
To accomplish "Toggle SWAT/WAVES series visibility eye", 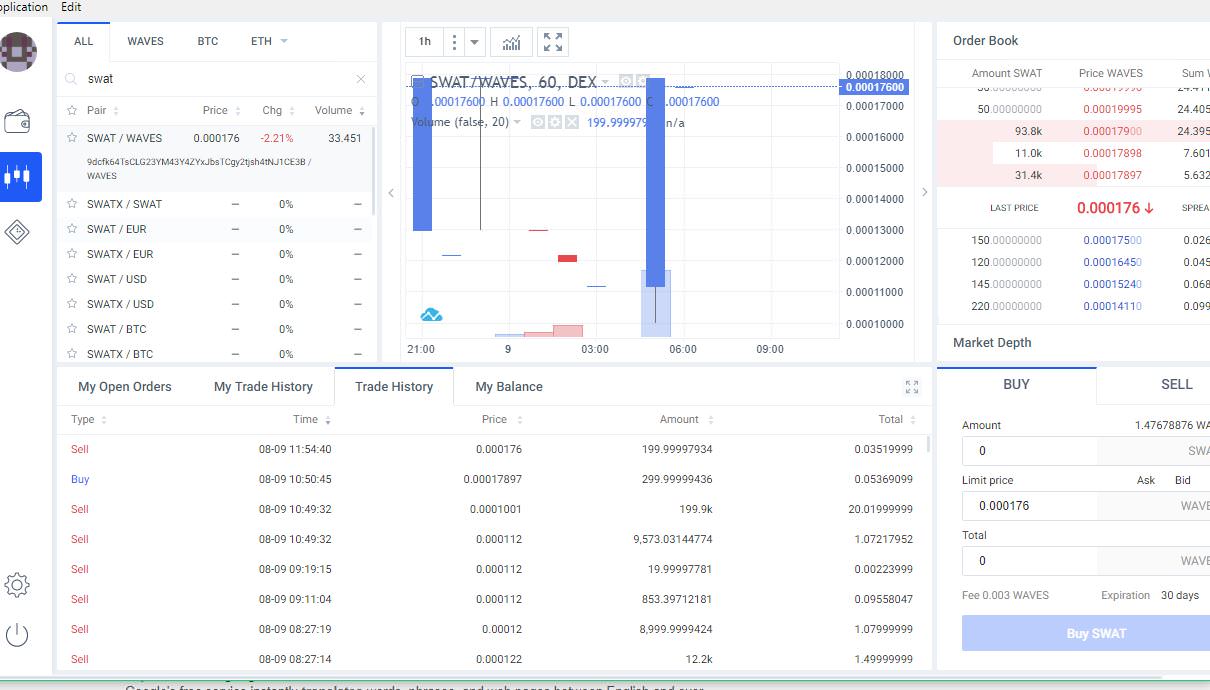I will pyautogui.click(x=625, y=81).
